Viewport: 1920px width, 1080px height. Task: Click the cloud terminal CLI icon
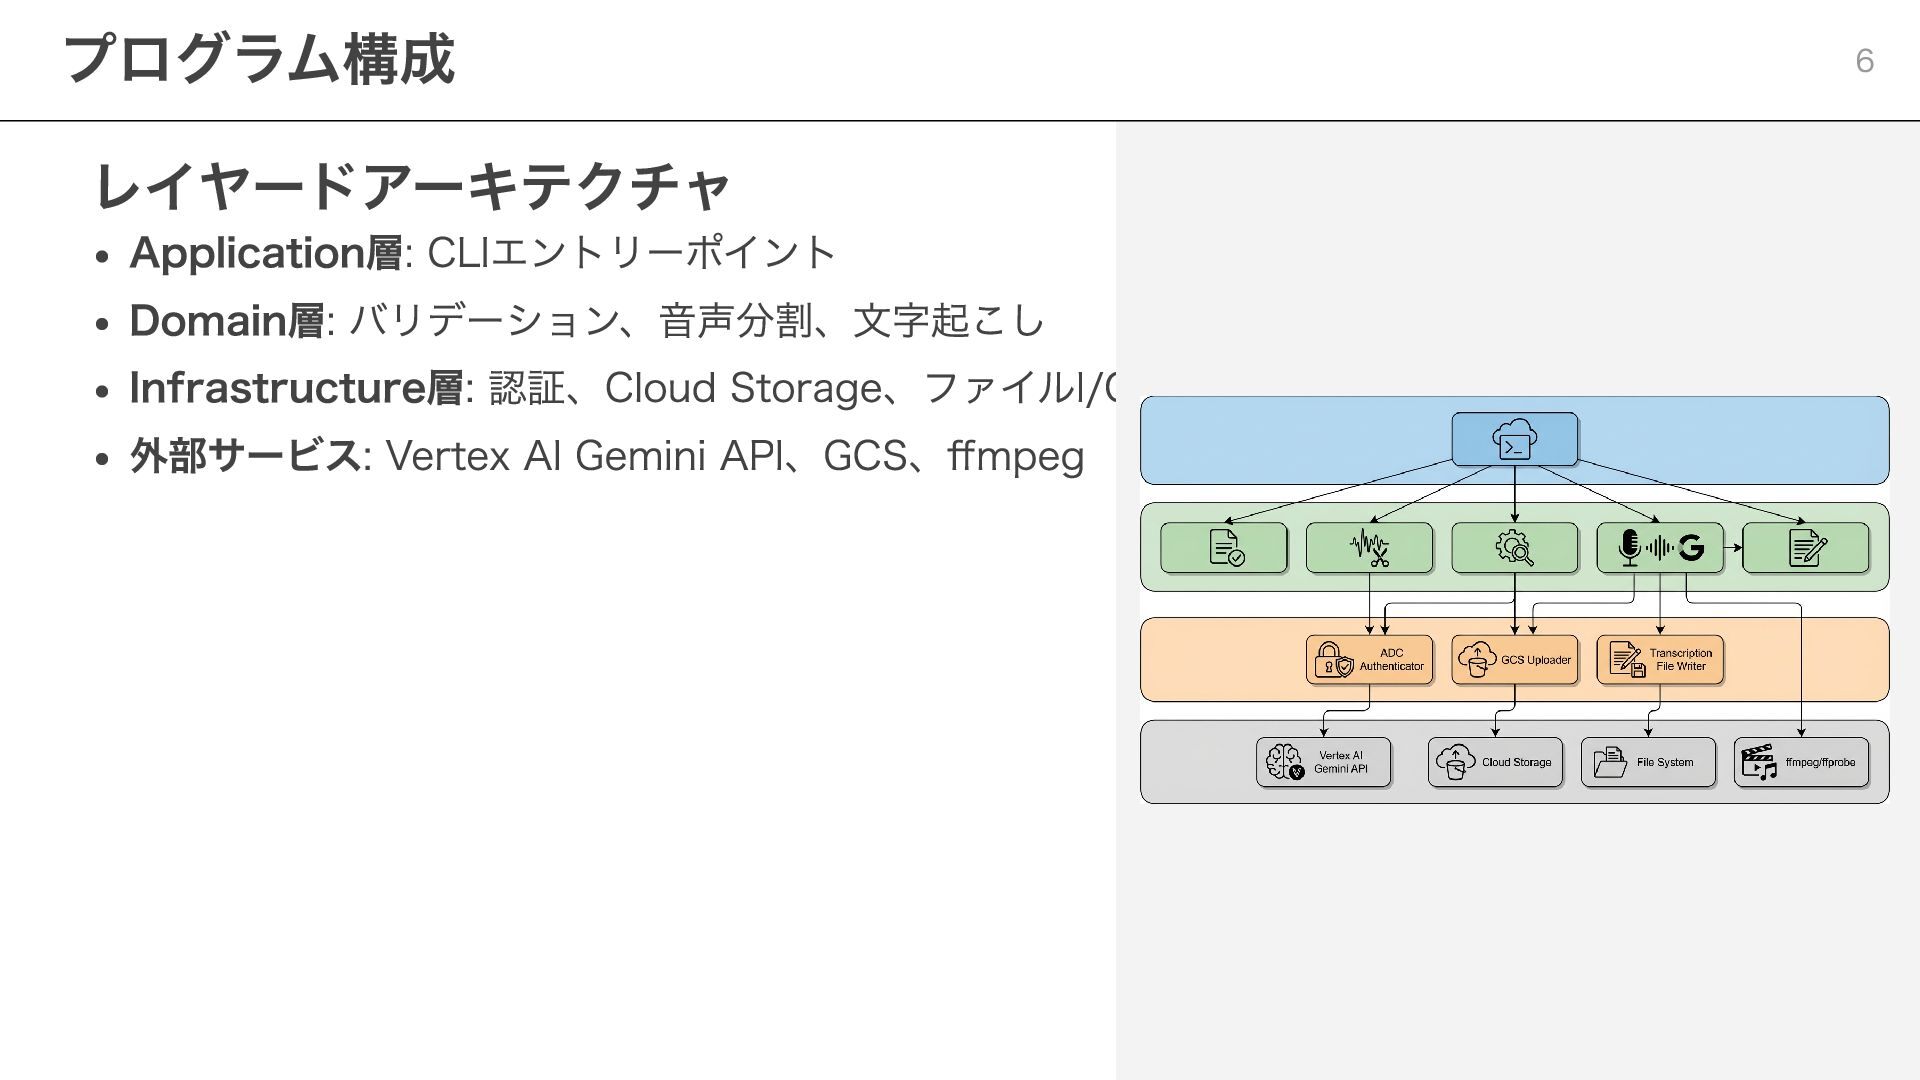tap(1514, 440)
